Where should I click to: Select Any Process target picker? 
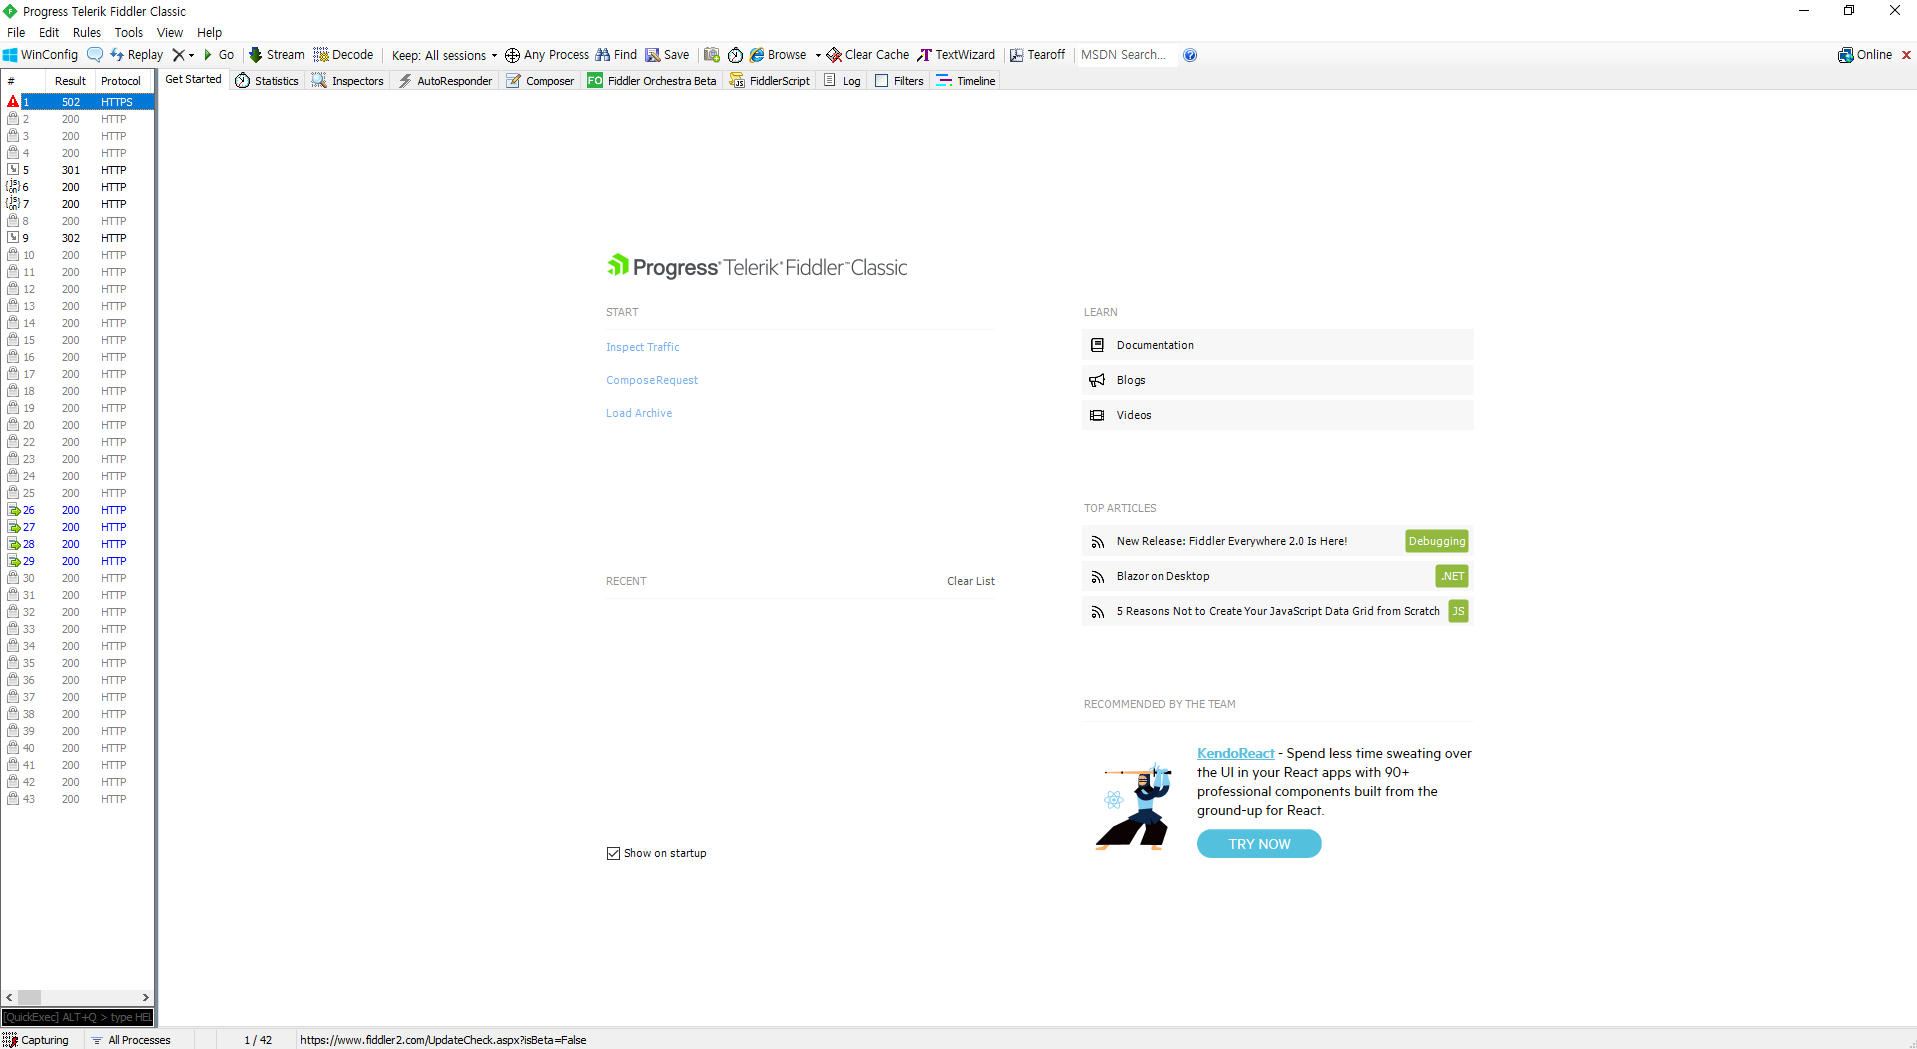(547, 55)
